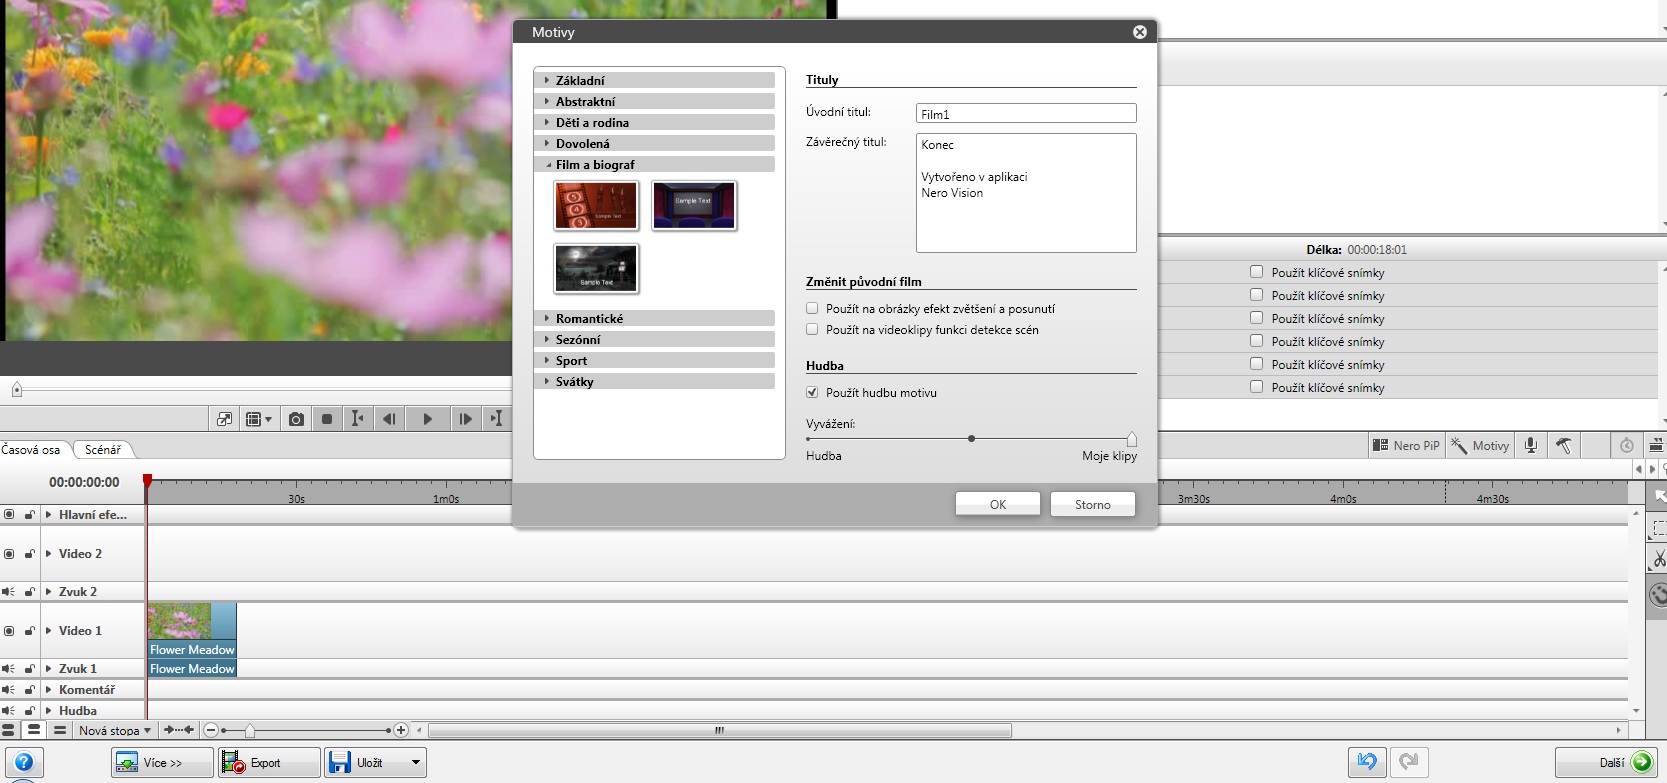Collapse the Film a biograf category
1667x783 pixels.
click(x=595, y=165)
